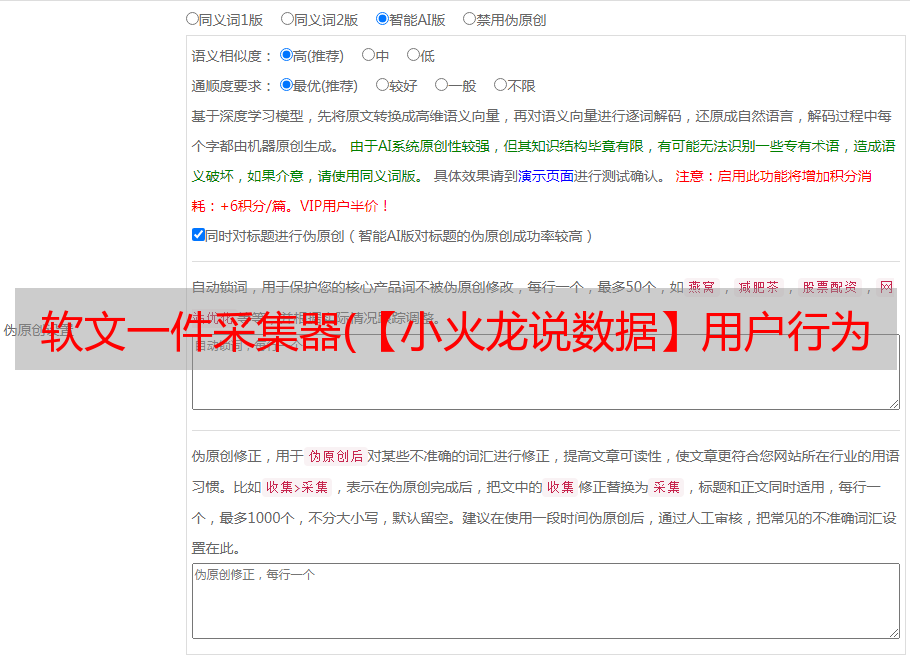Set 语义相似度 to 低
Image resolution: width=911 pixels, height=658 pixels.
click(413, 55)
